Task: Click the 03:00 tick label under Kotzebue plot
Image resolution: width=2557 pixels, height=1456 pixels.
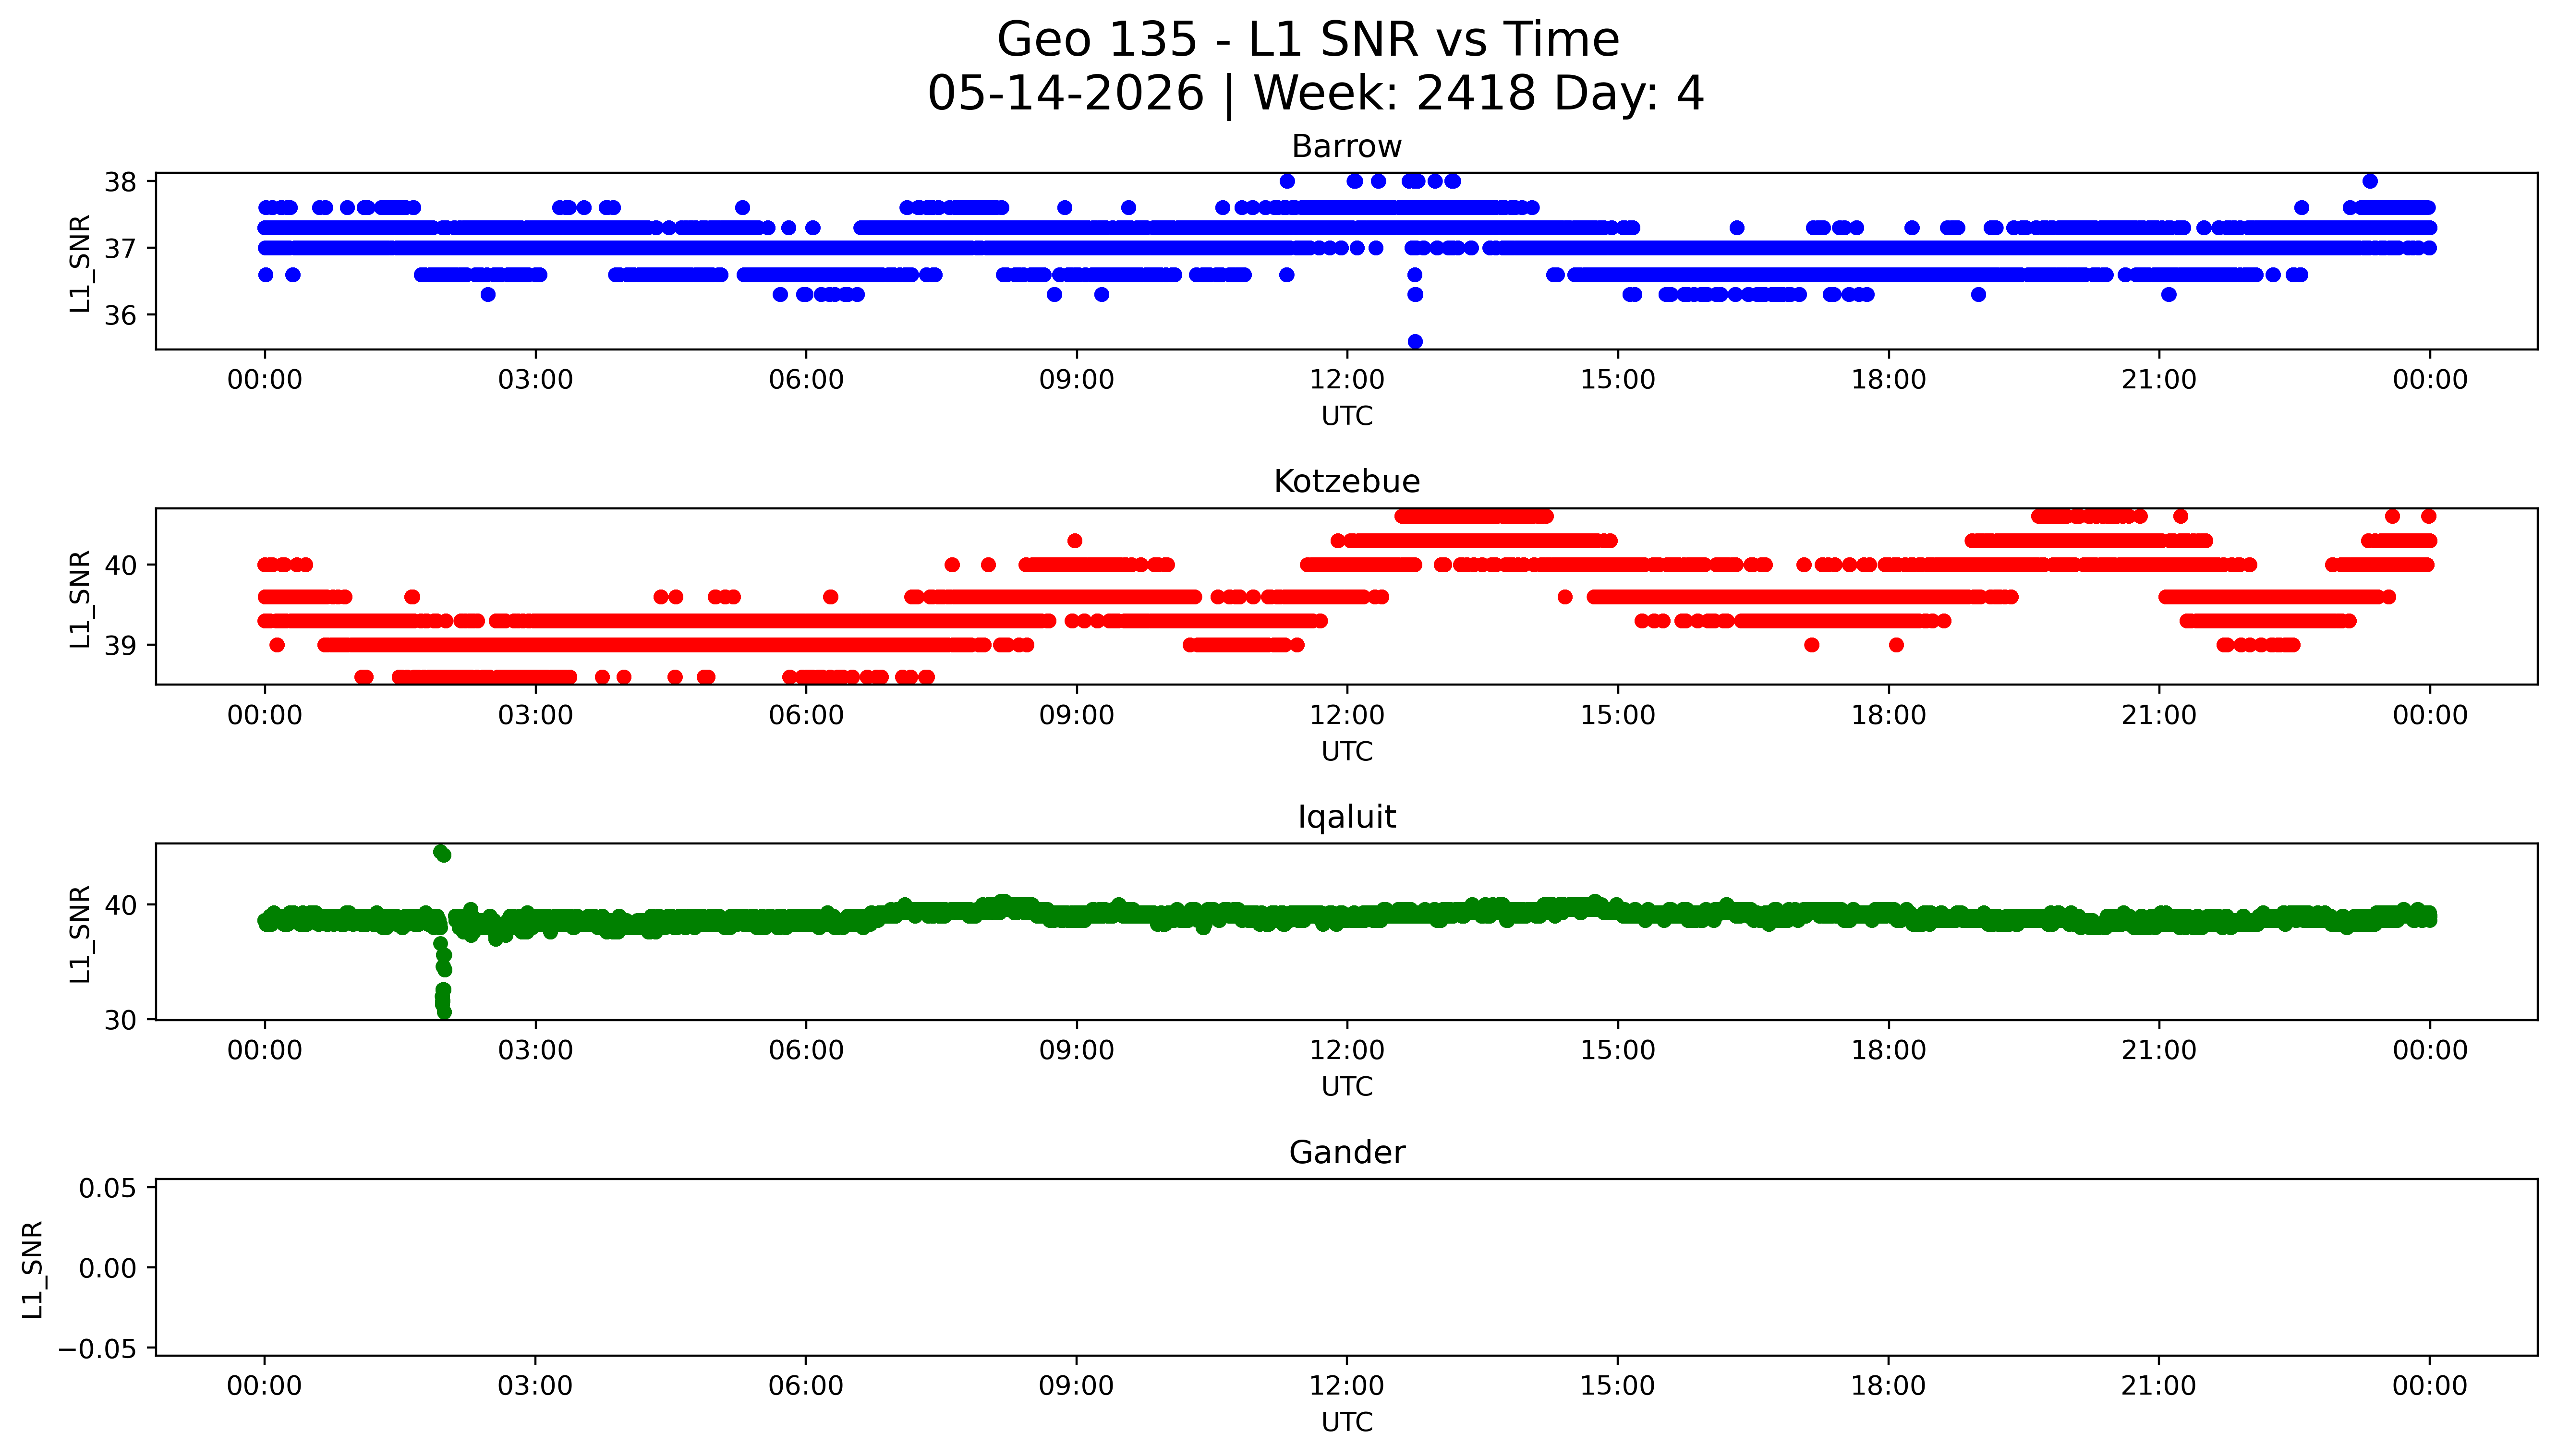Action: [535, 715]
